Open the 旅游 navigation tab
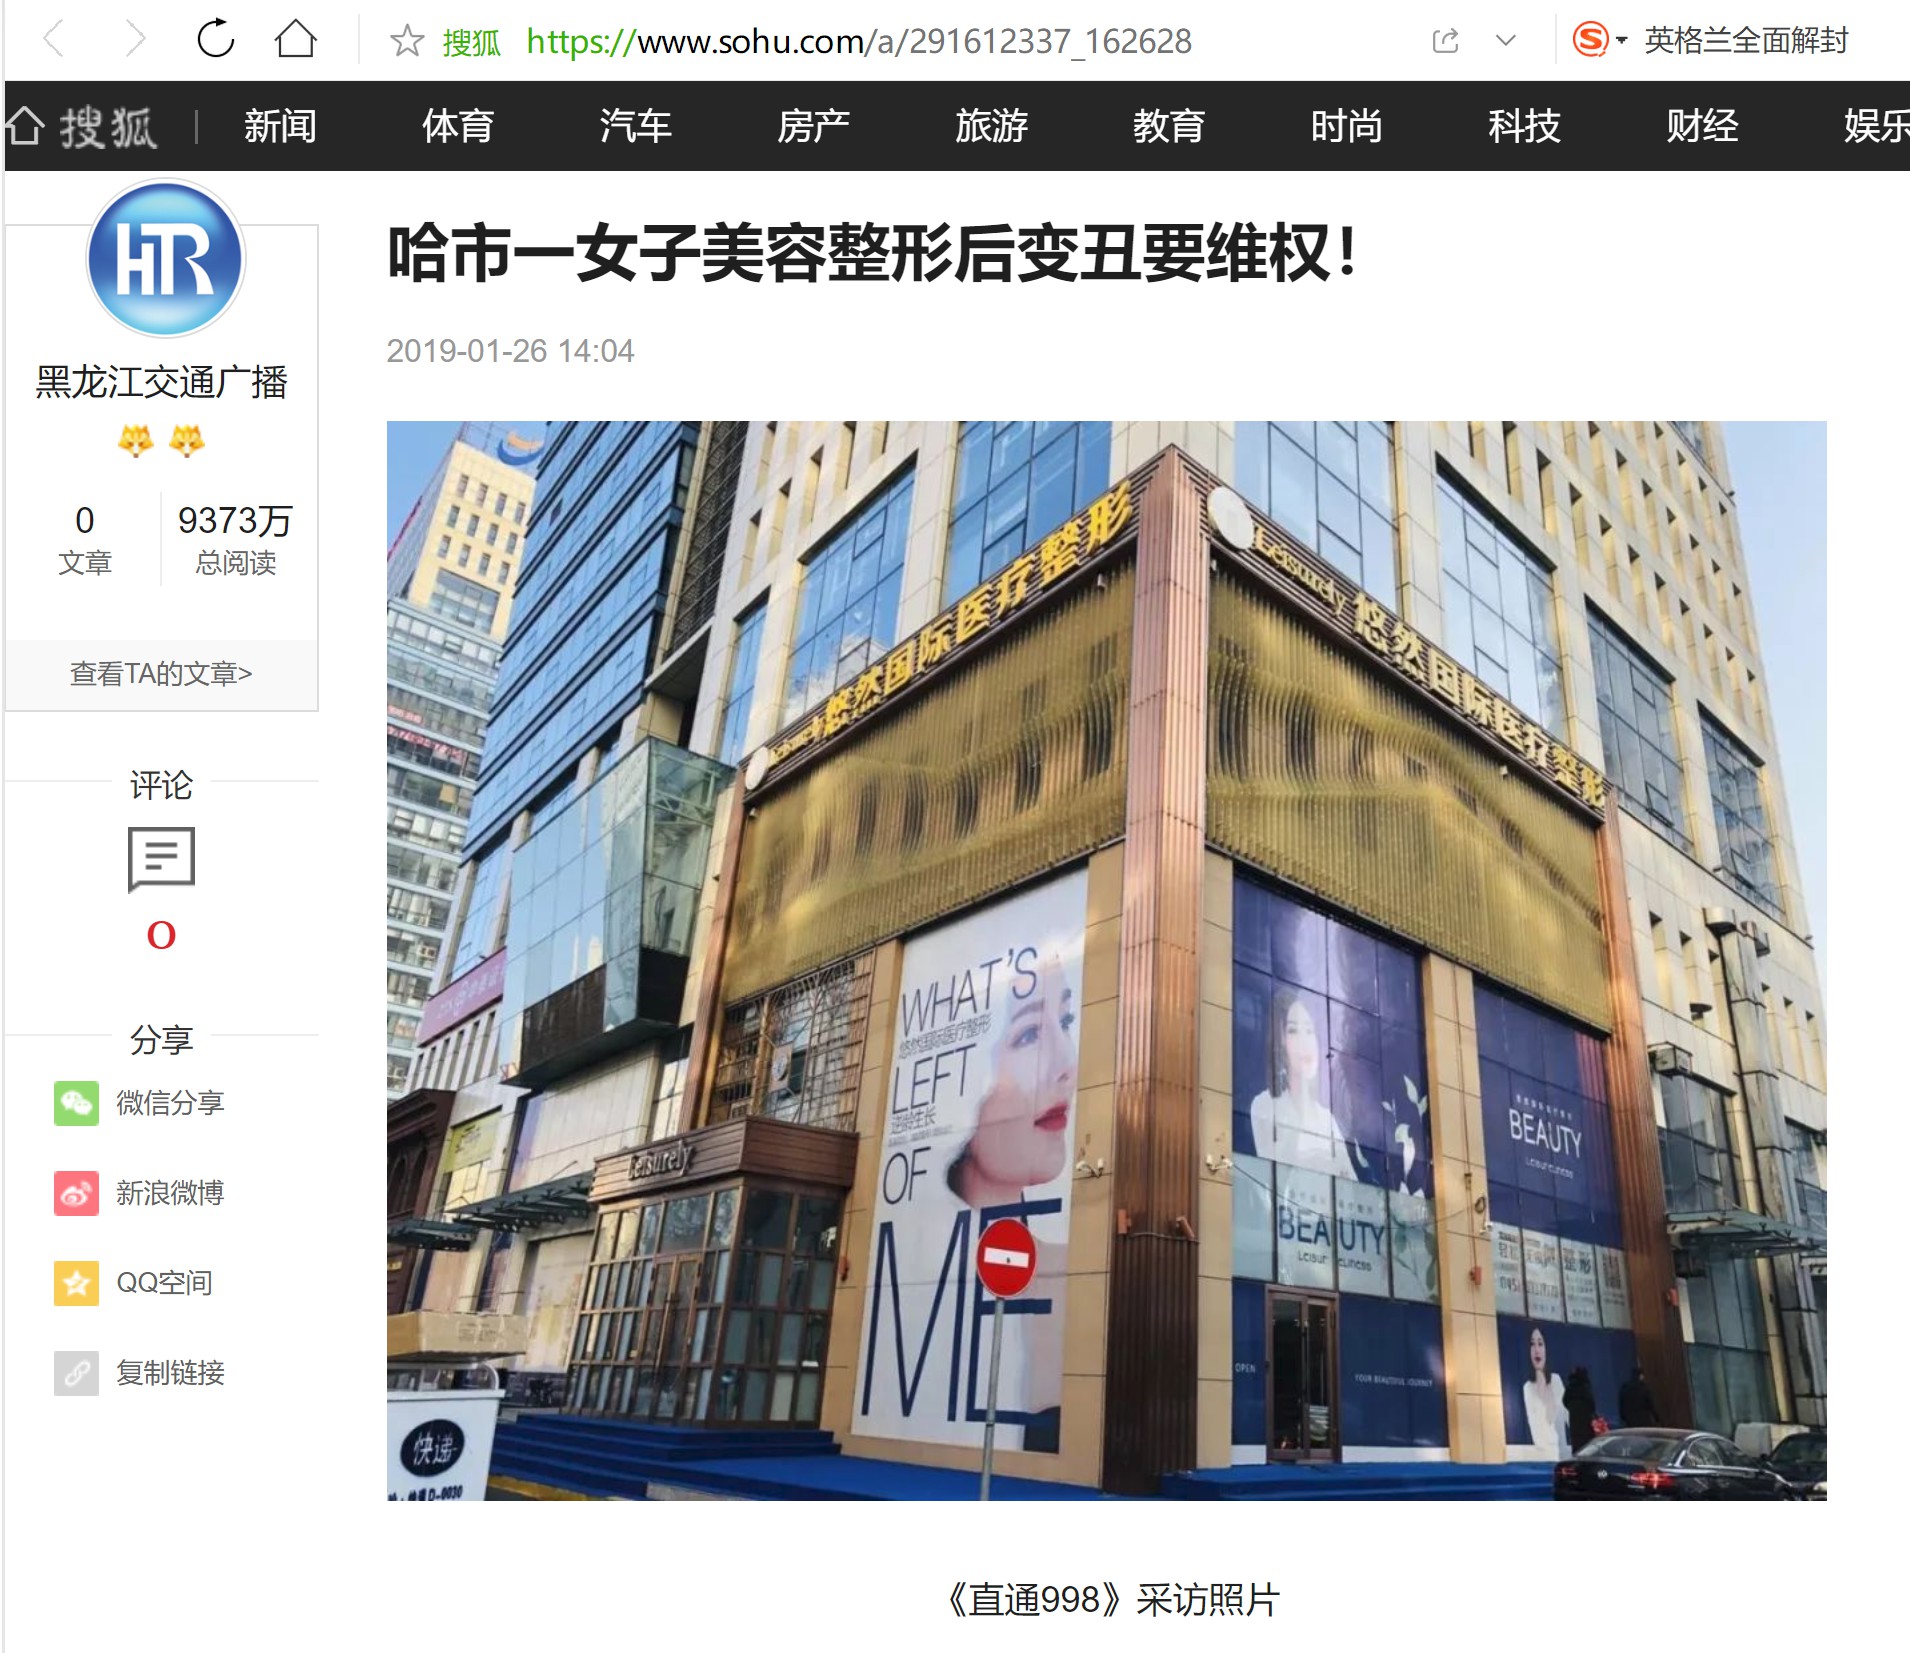 tap(992, 126)
